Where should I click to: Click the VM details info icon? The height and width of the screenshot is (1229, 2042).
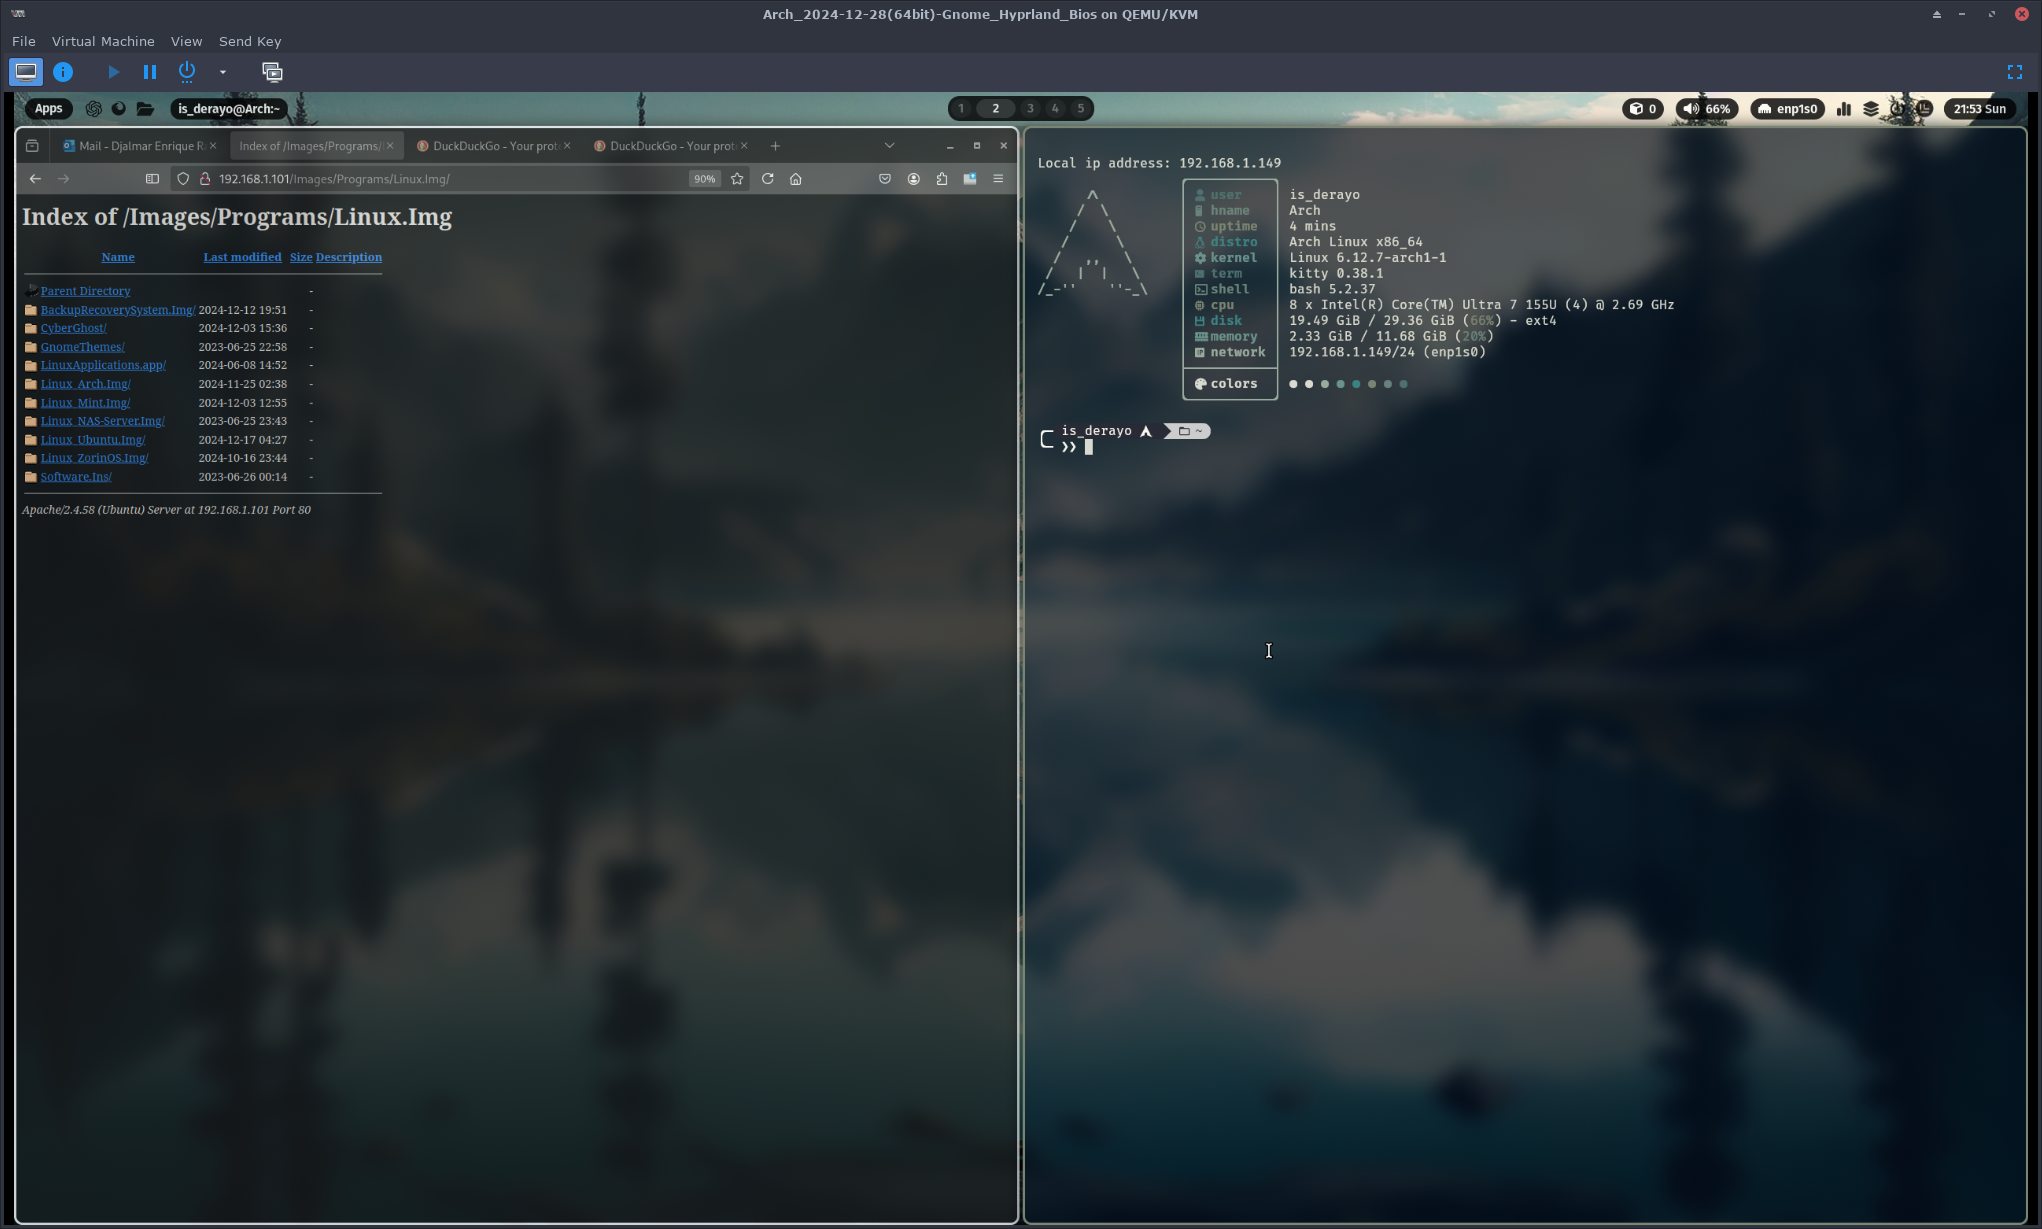point(63,72)
